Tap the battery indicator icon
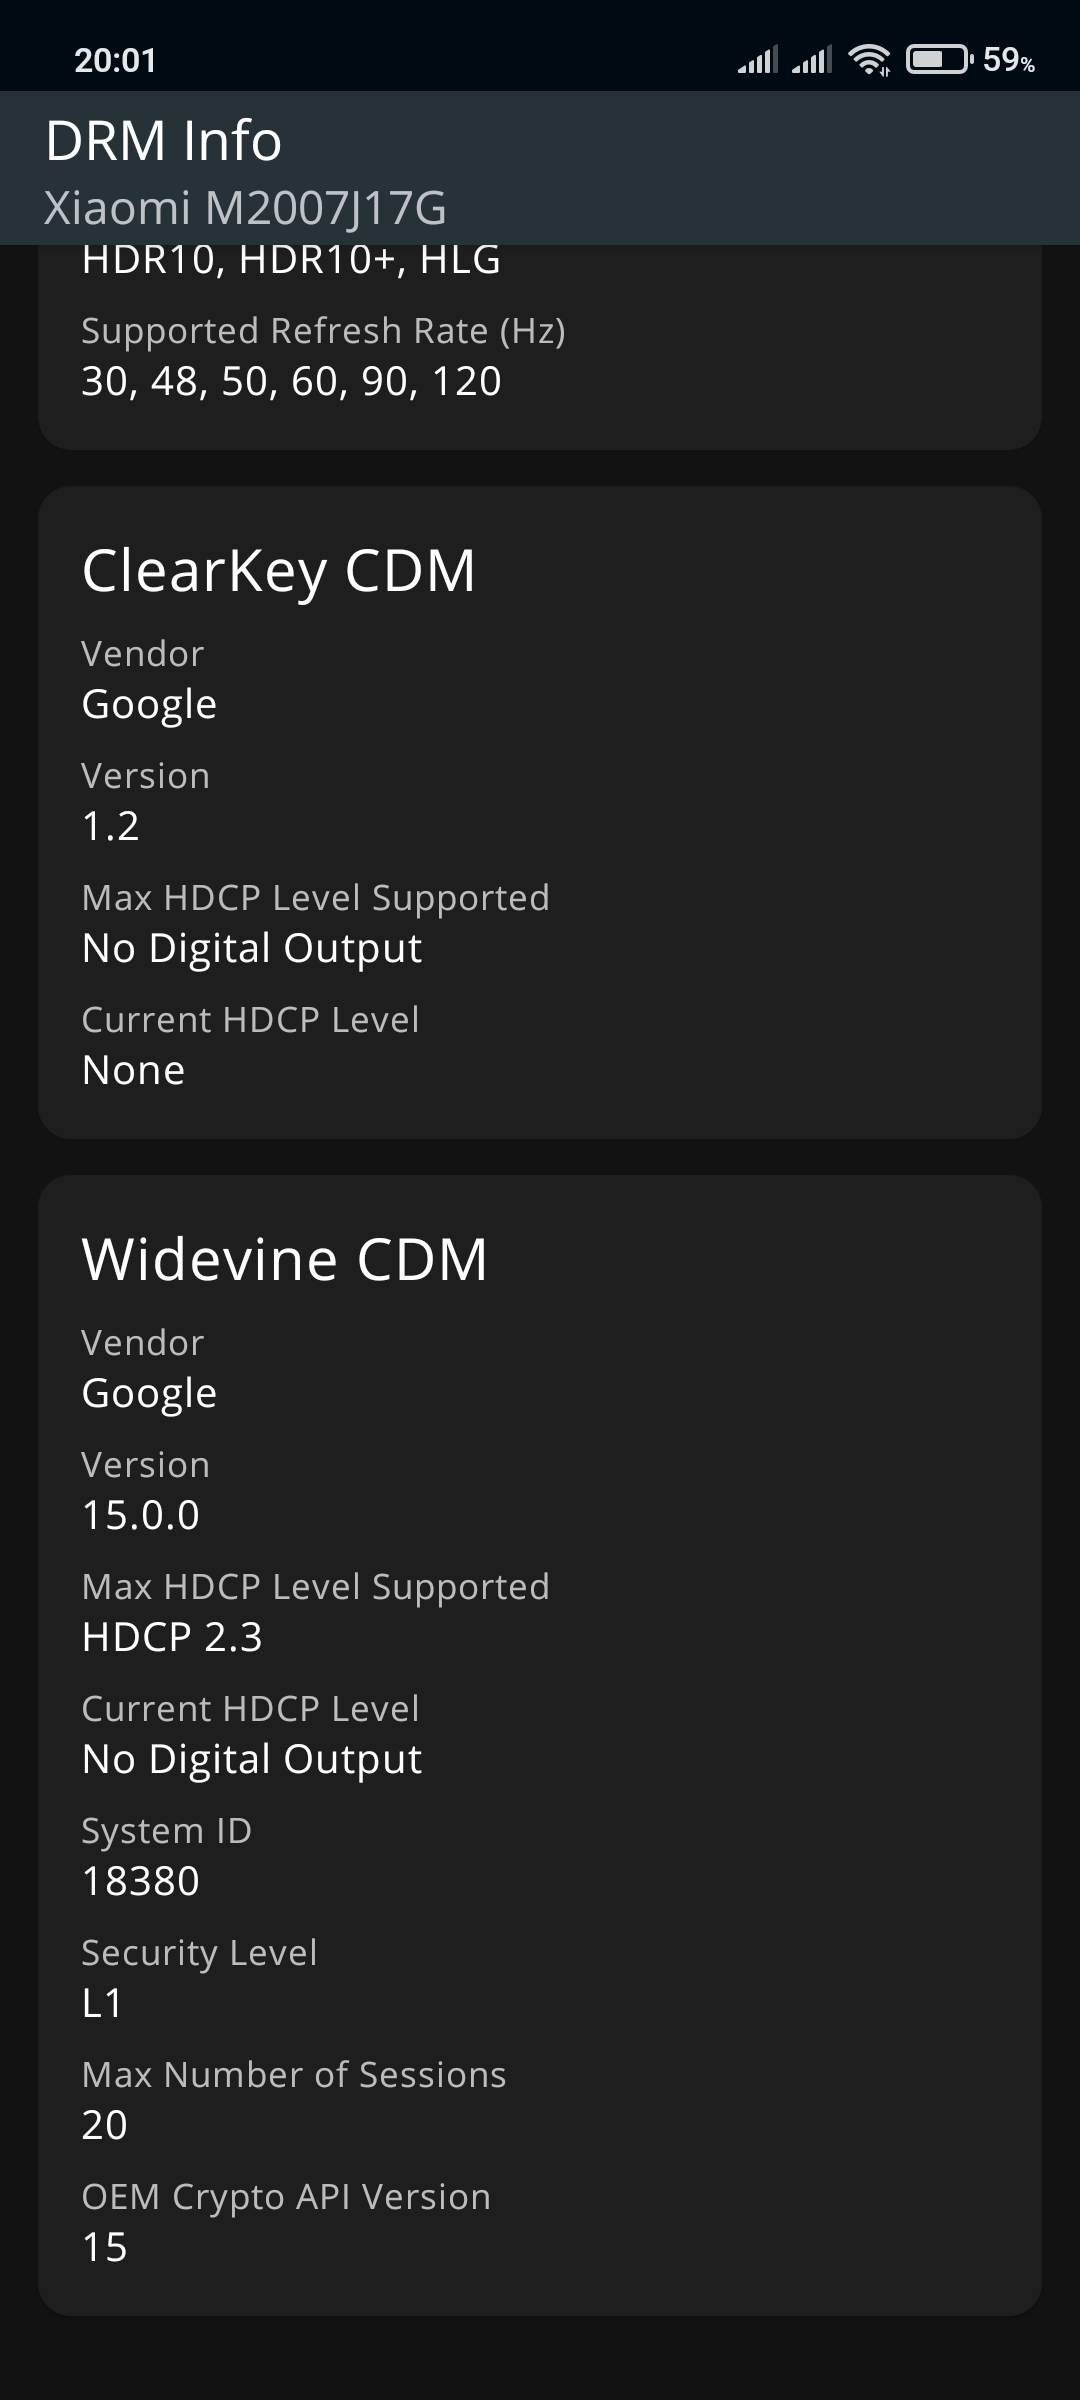Screen dimensions: 1080x2400 [939, 60]
